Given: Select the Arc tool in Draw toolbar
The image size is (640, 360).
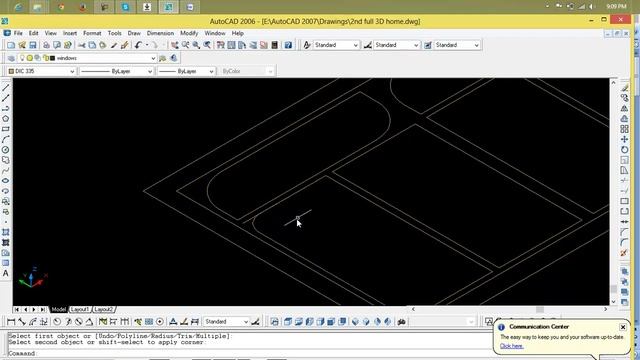Looking at the screenshot, I should coord(6,140).
